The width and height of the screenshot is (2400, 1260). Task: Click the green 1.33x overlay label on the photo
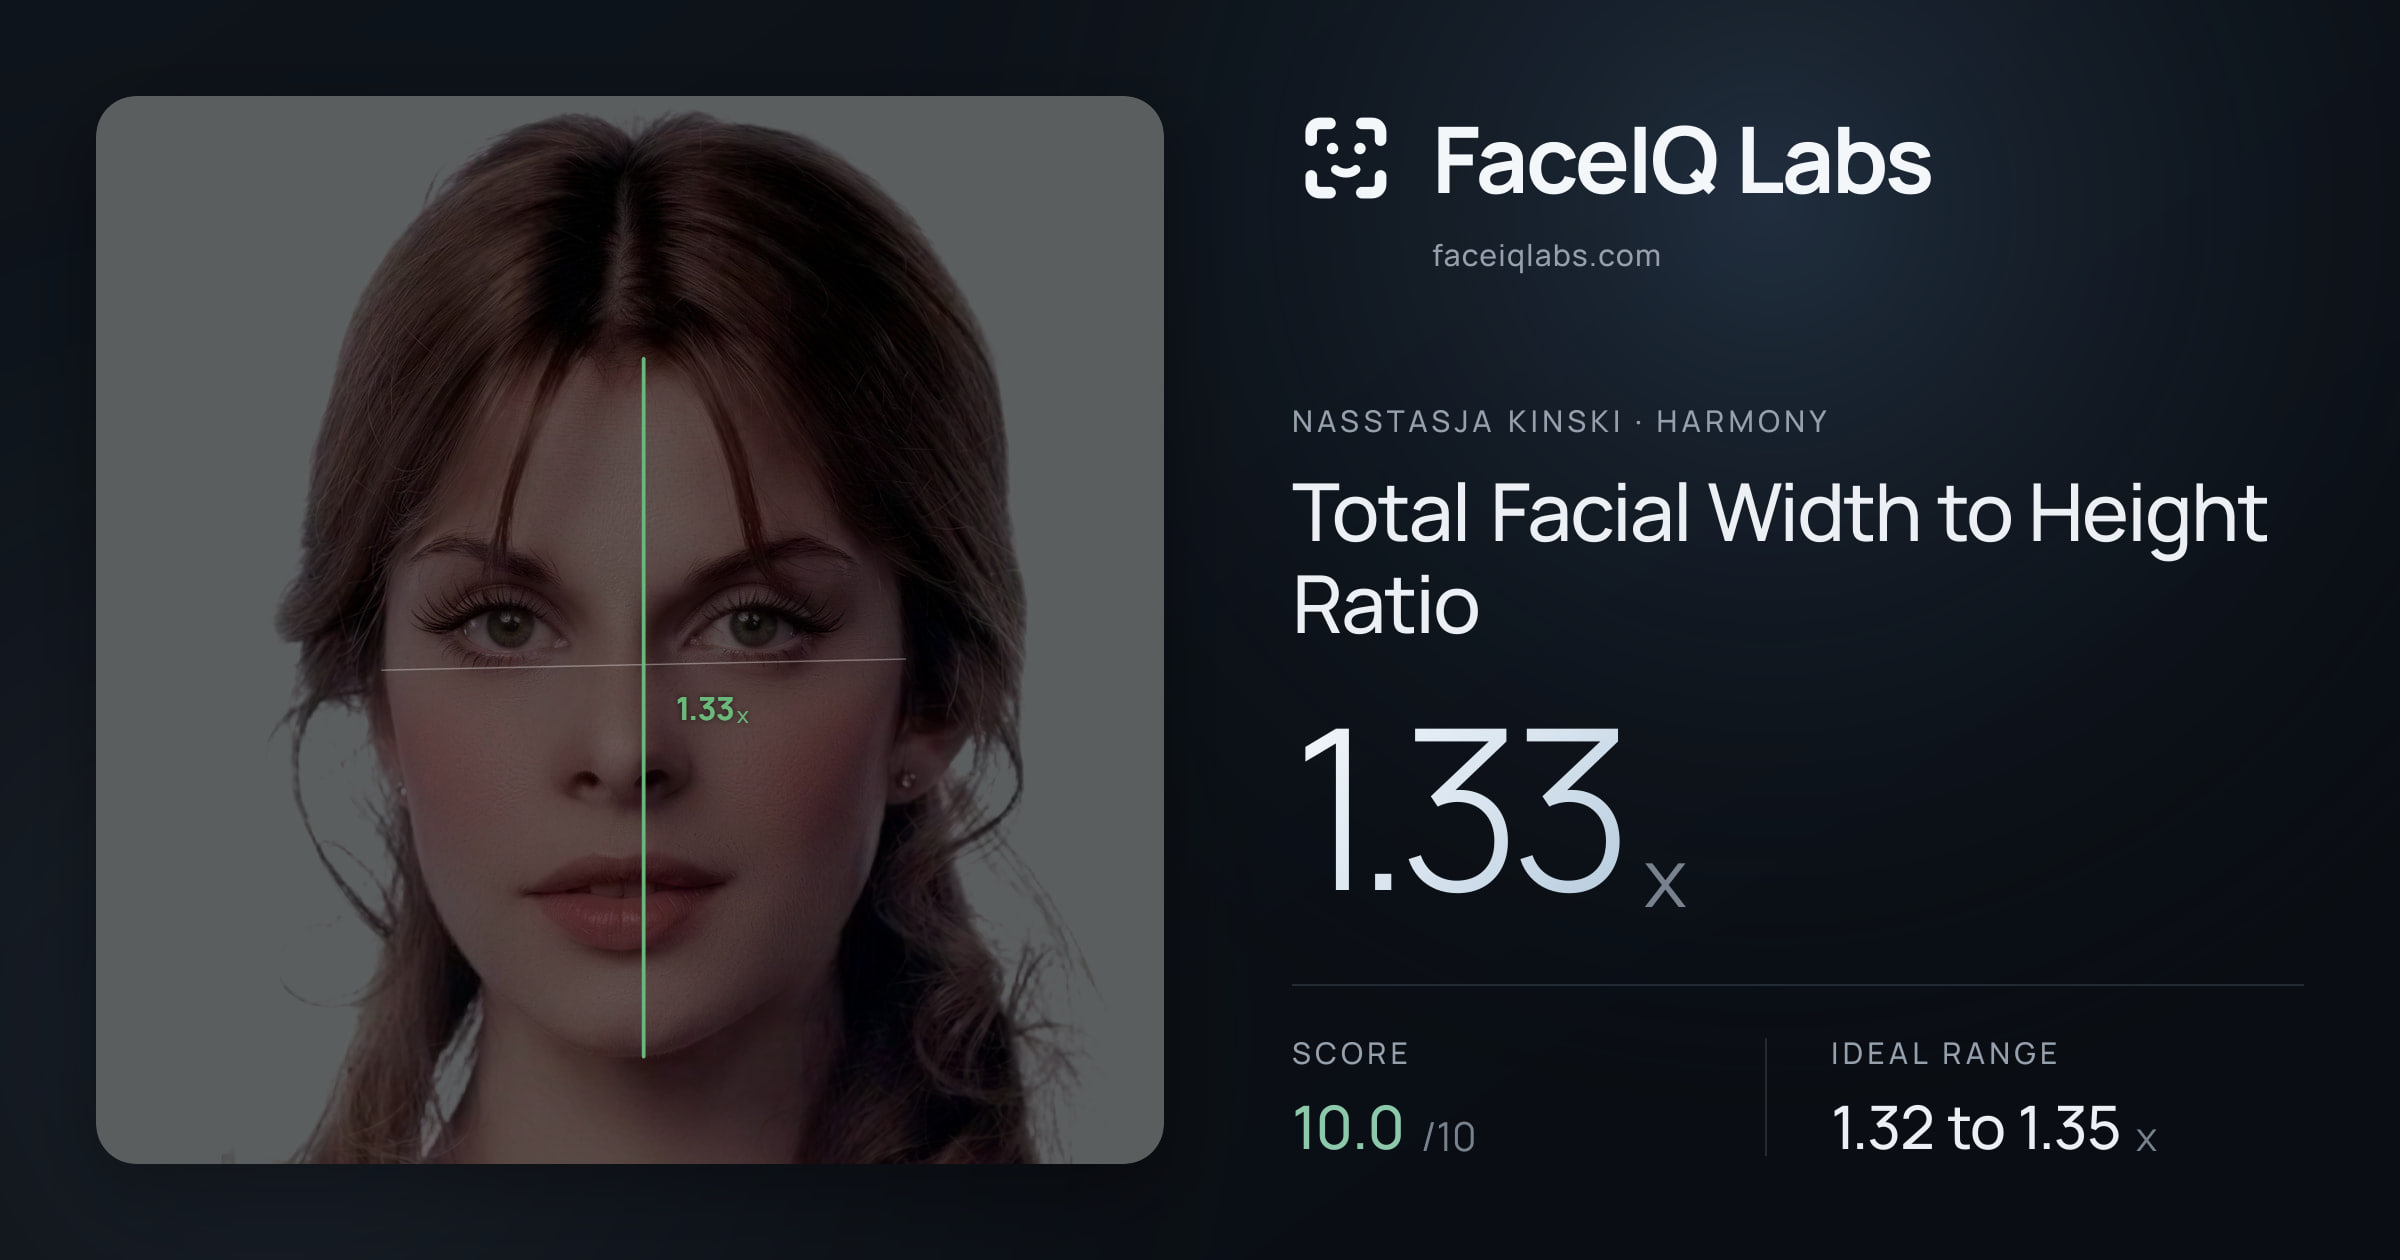click(712, 710)
